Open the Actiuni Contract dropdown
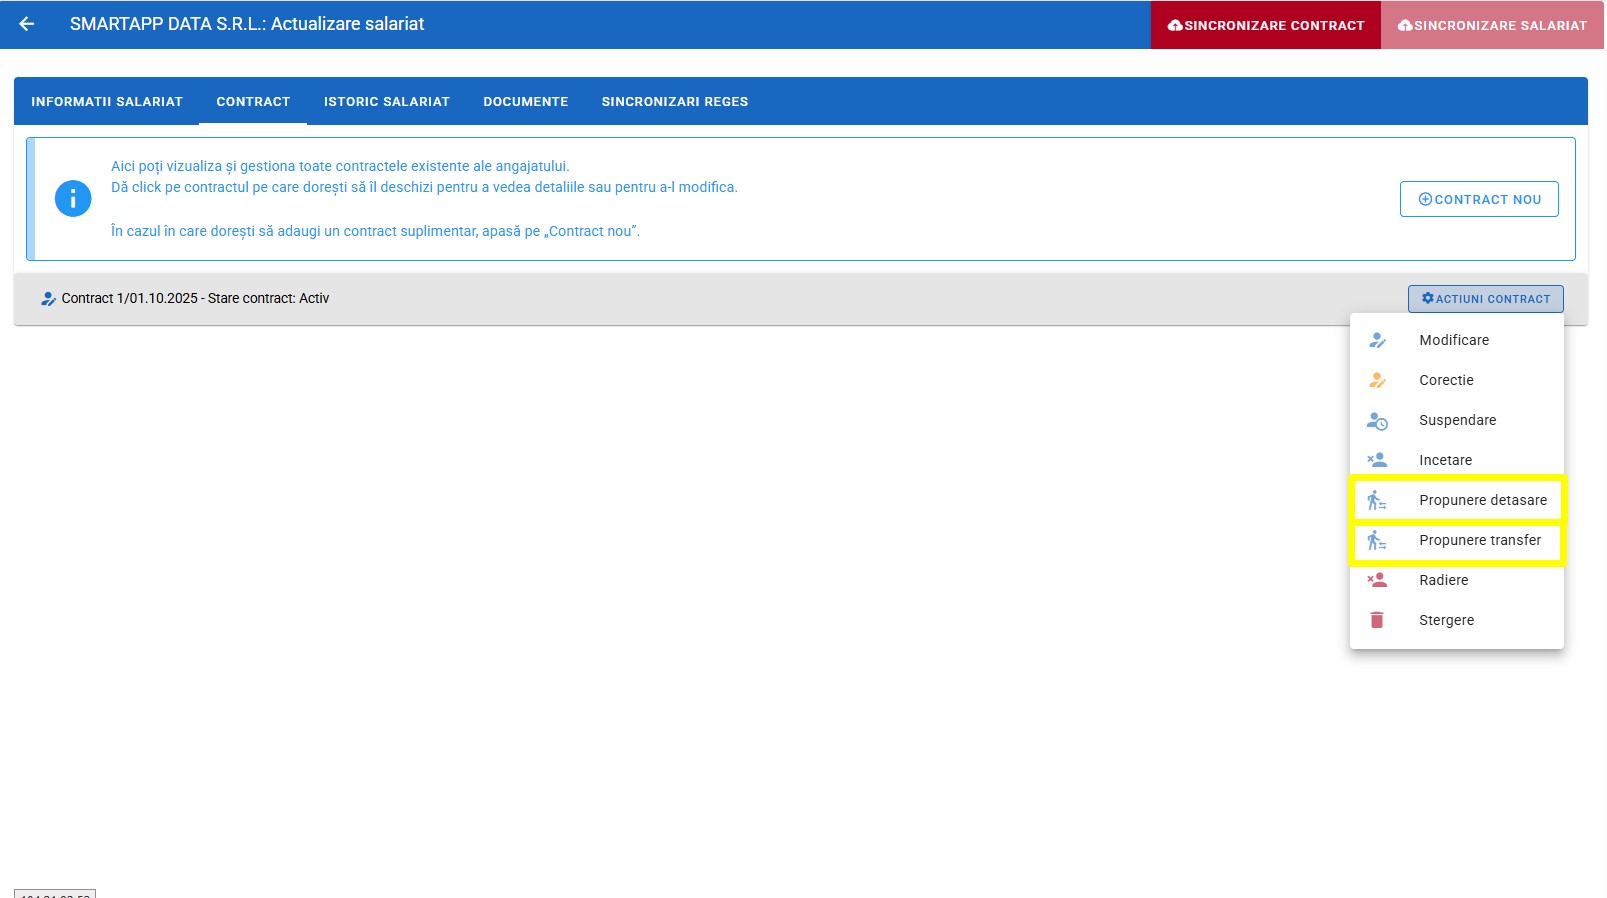The width and height of the screenshot is (1607, 898). pos(1485,299)
